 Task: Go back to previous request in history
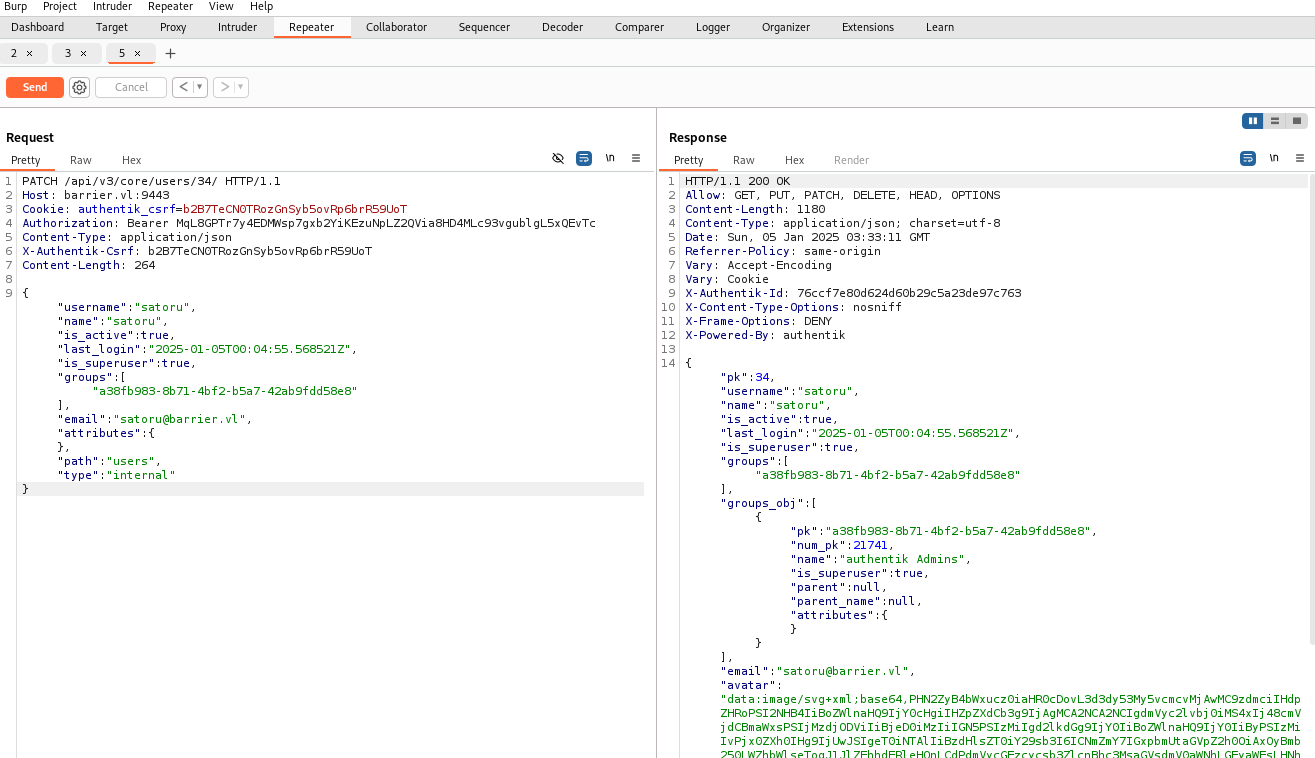coord(183,87)
